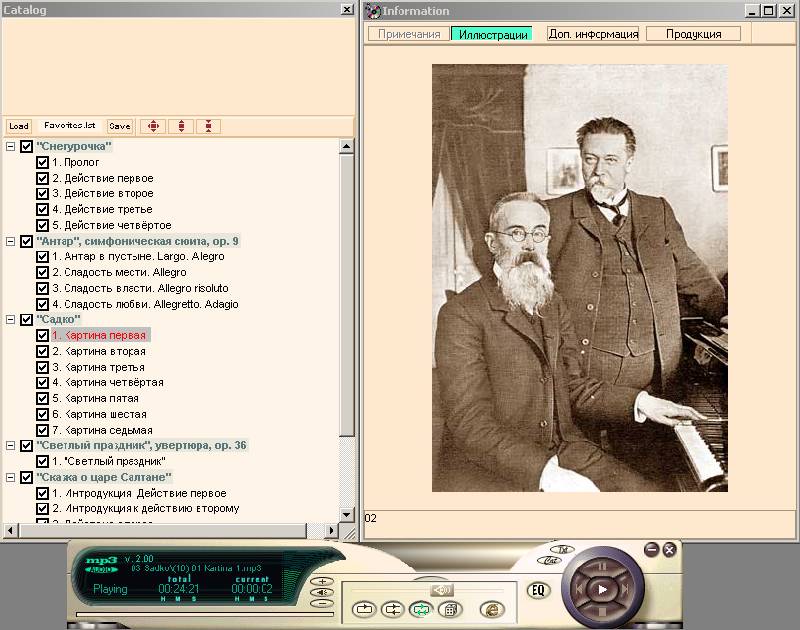Screen dimensions: 800x630
Task: Select track "6. Картина шестая"
Action: [99, 414]
